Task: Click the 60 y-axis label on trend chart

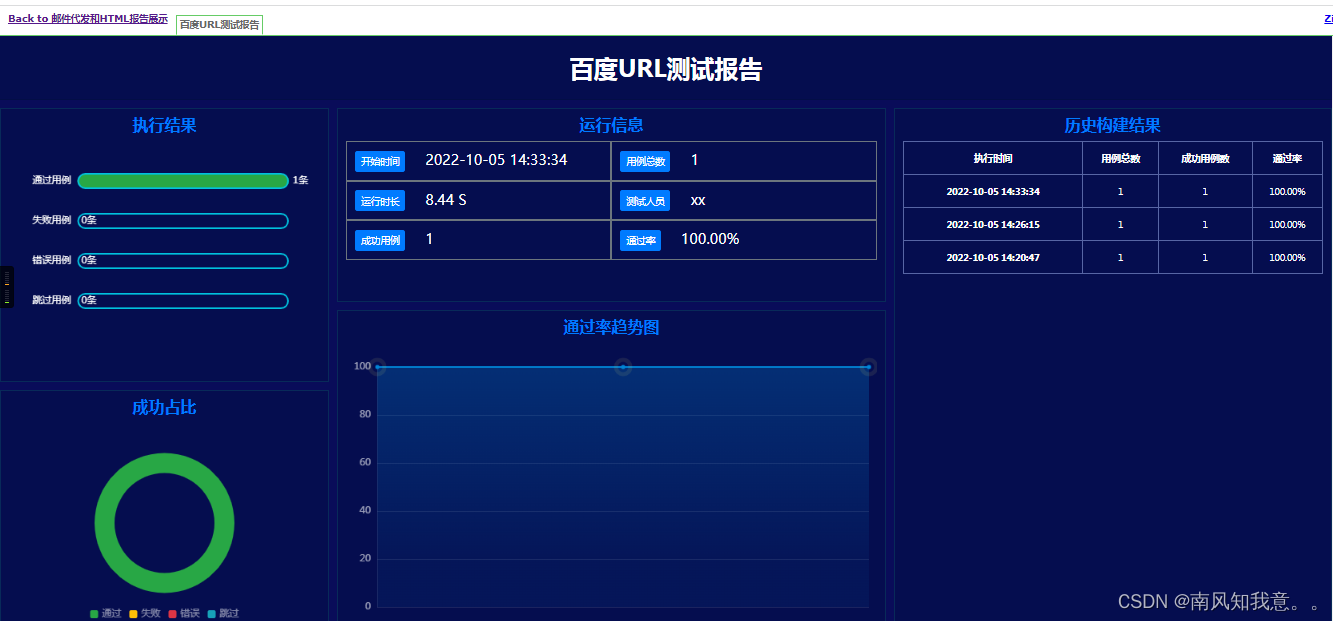Action: click(x=365, y=462)
